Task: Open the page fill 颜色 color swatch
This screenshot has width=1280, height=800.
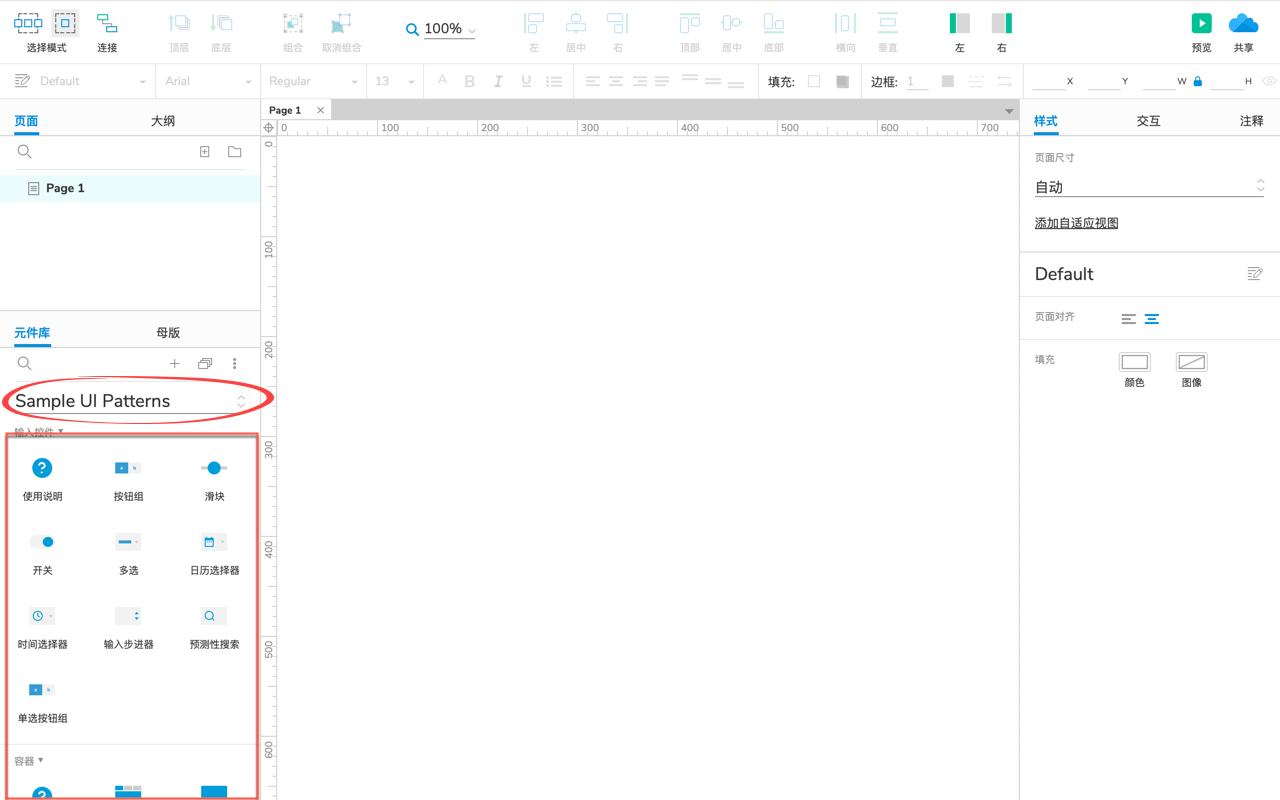Action: (x=1134, y=362)
